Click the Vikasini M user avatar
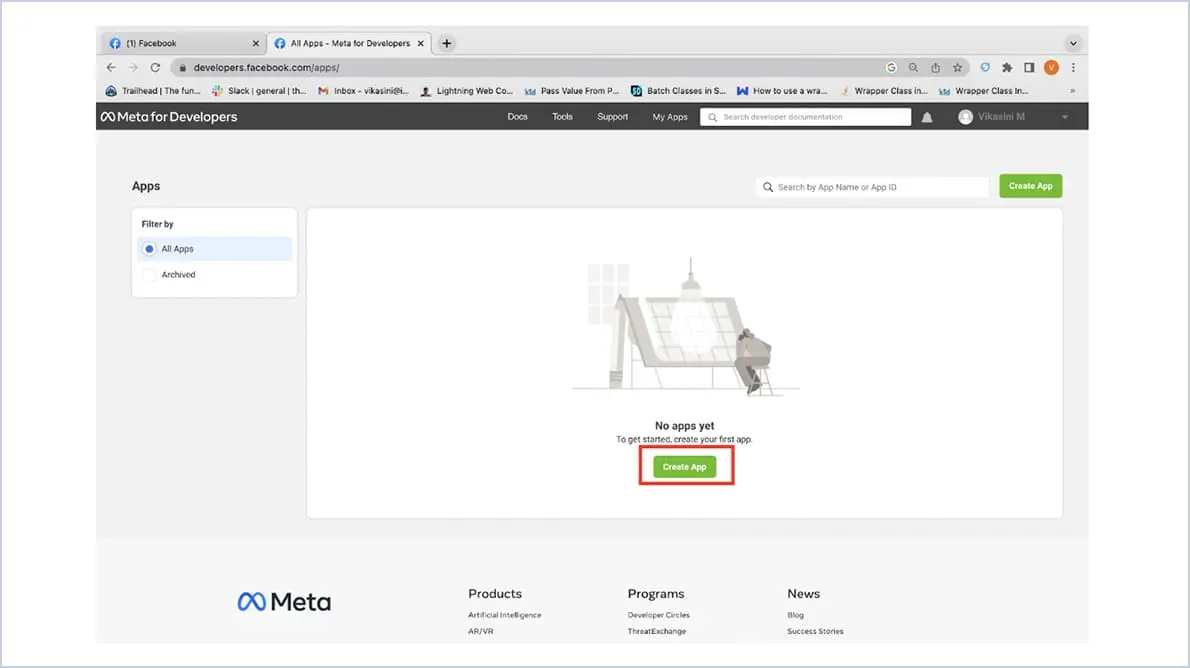 pos(965,117)
